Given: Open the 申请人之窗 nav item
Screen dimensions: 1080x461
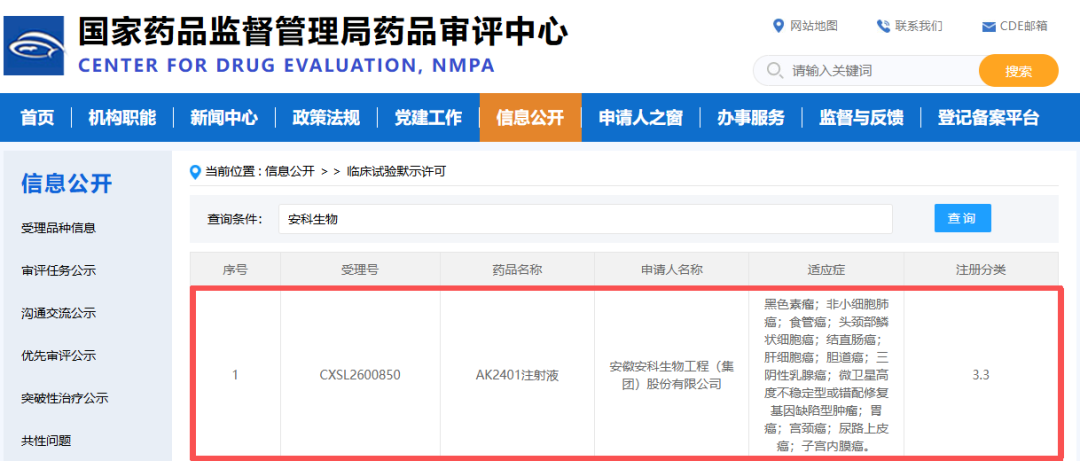Looking at the screenshot, I should [x=641, y=118].
